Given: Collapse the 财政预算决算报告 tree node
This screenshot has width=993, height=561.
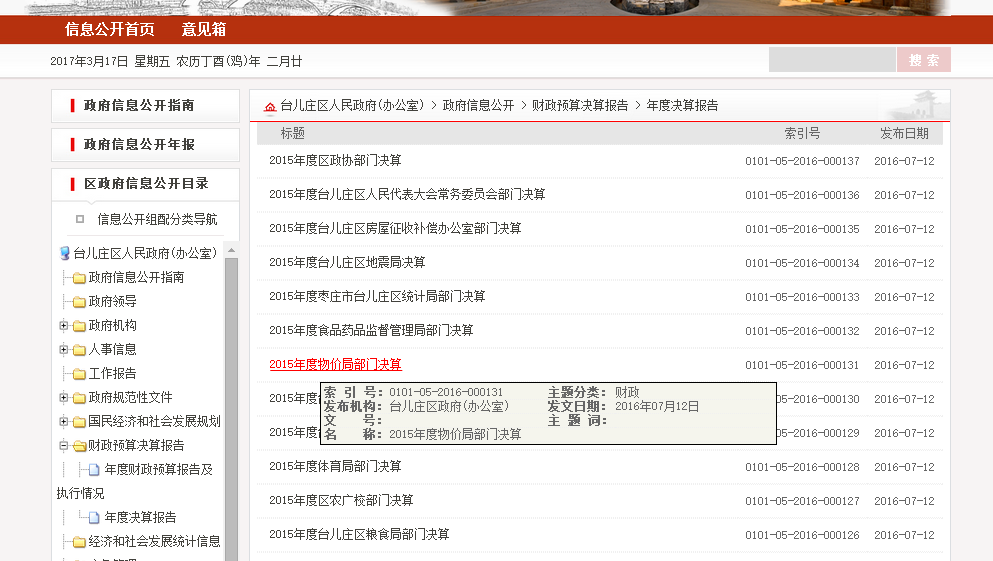Looking at the screenshot, I should (64, 446).
